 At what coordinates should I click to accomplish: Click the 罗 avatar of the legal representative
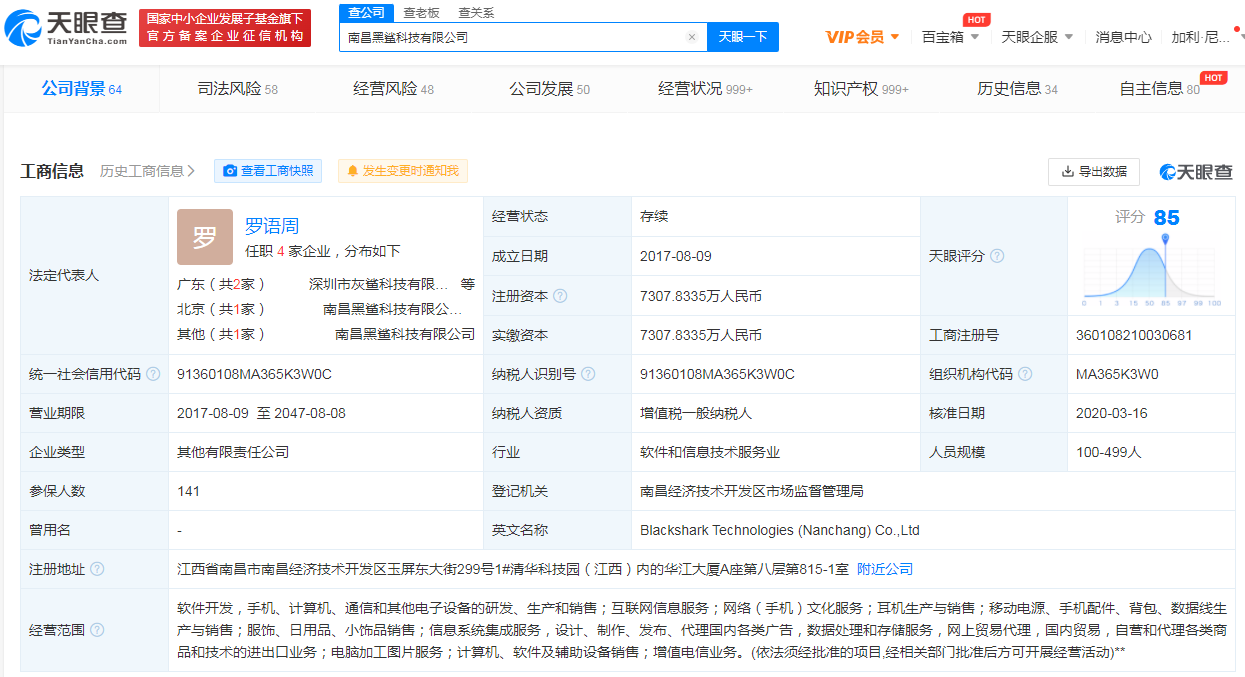205,237
